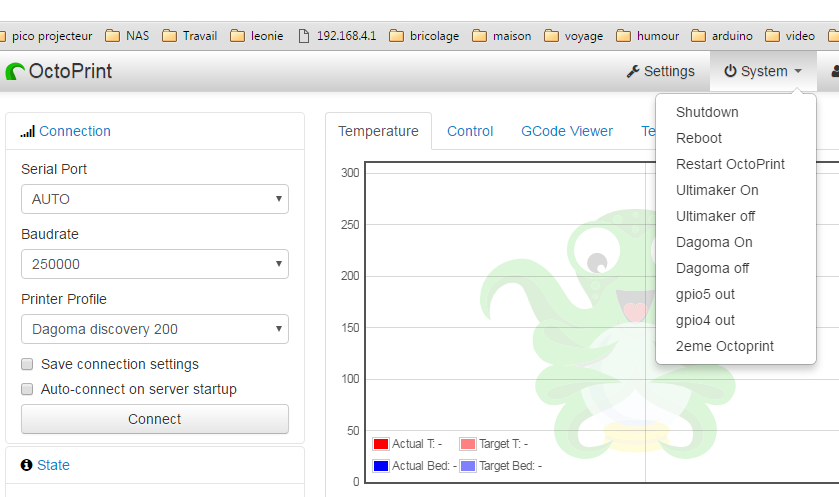839x497 pixels.
Task: Open the leonie bookmark folder
Action: click(257, 36)
